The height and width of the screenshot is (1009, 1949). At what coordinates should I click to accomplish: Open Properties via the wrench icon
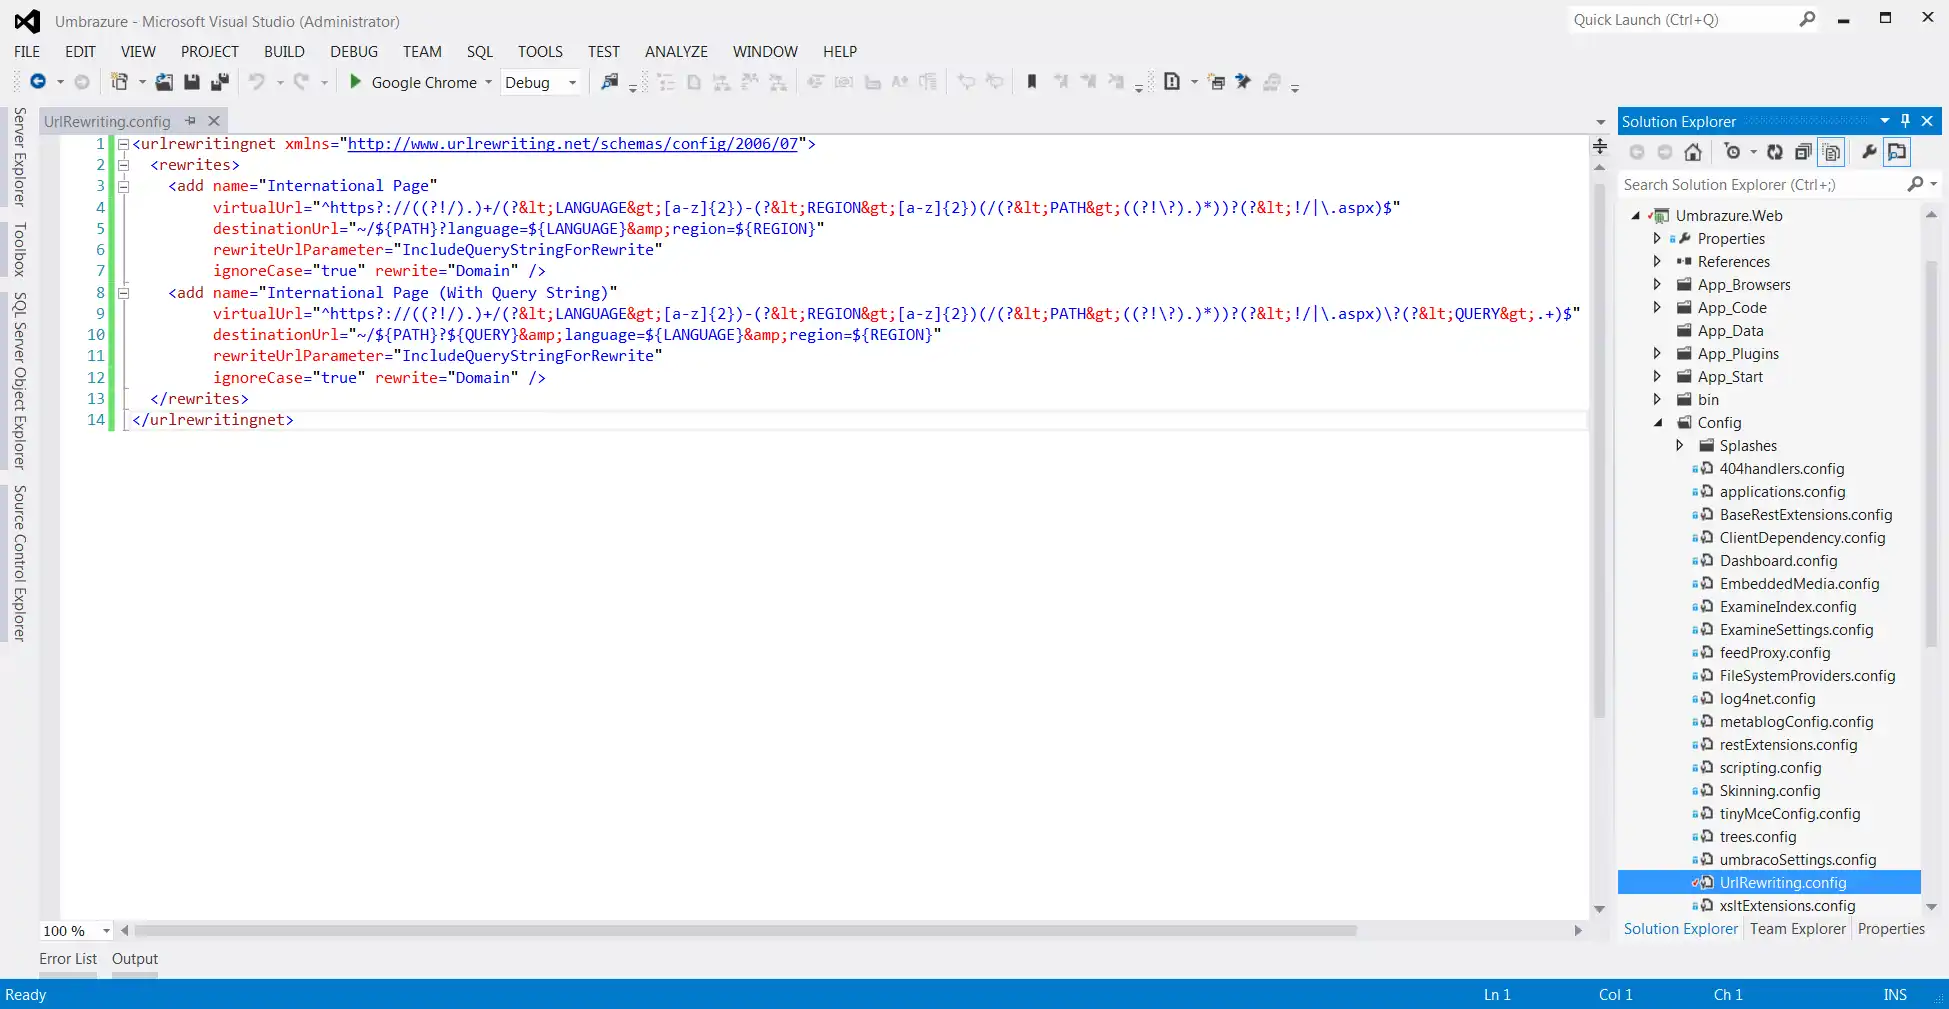pyautogui.click(x=1869, y=152)
